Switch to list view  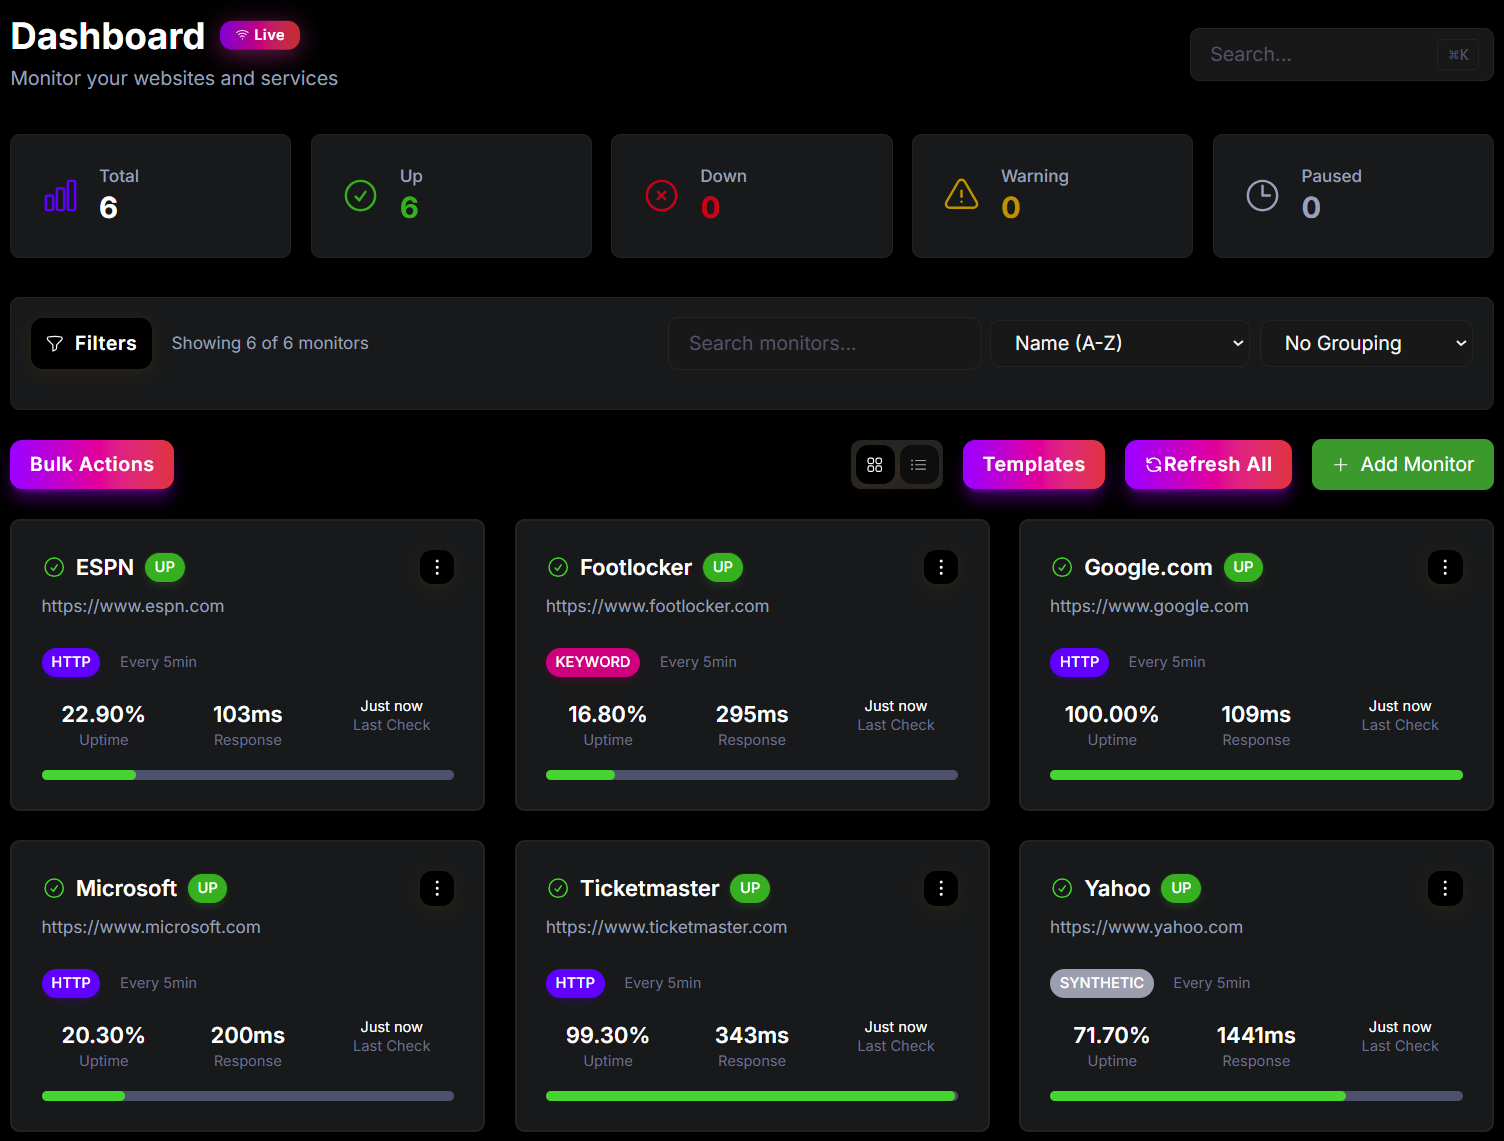click(919, 465)
